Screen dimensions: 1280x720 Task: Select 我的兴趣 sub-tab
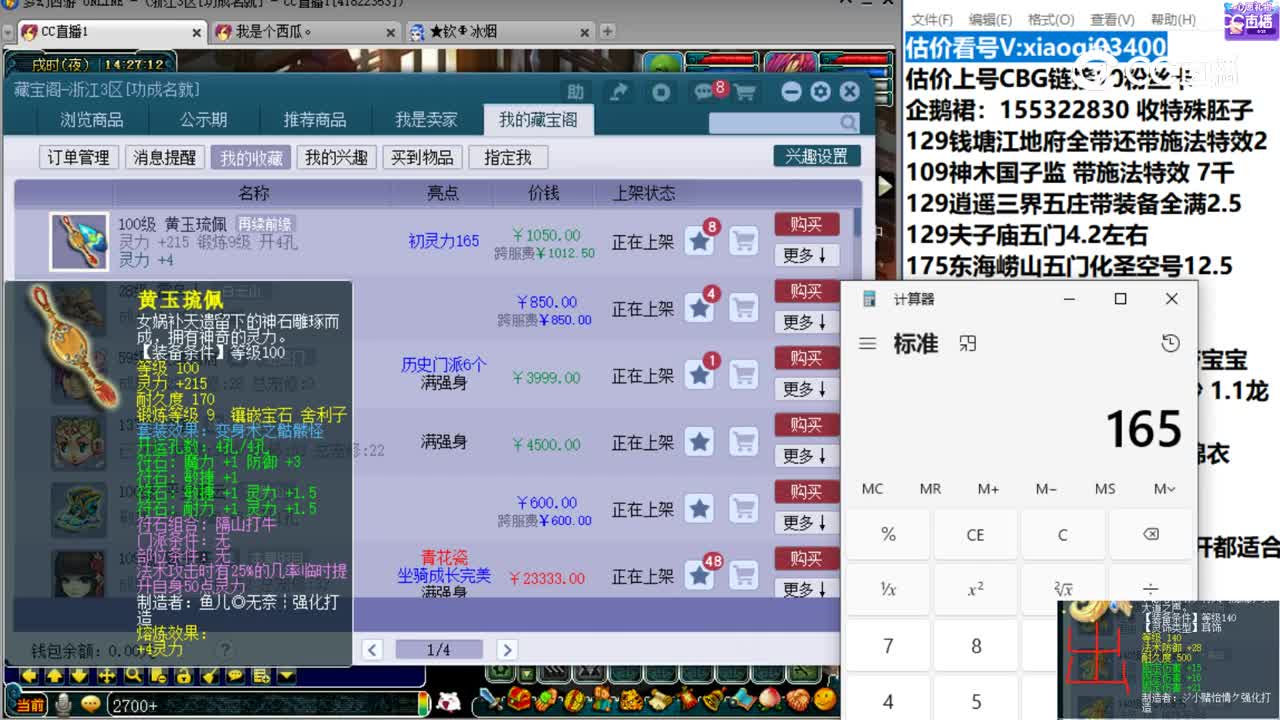(x=336, y=158)
